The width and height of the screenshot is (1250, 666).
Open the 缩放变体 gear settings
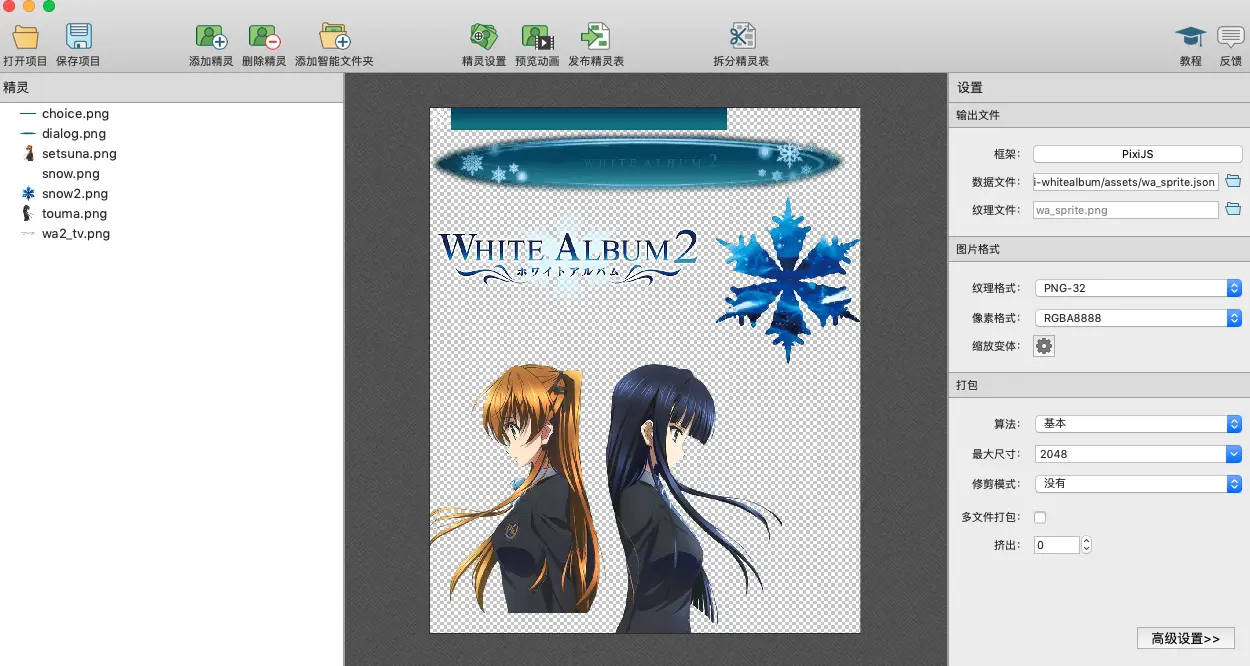pos(1044,346)
